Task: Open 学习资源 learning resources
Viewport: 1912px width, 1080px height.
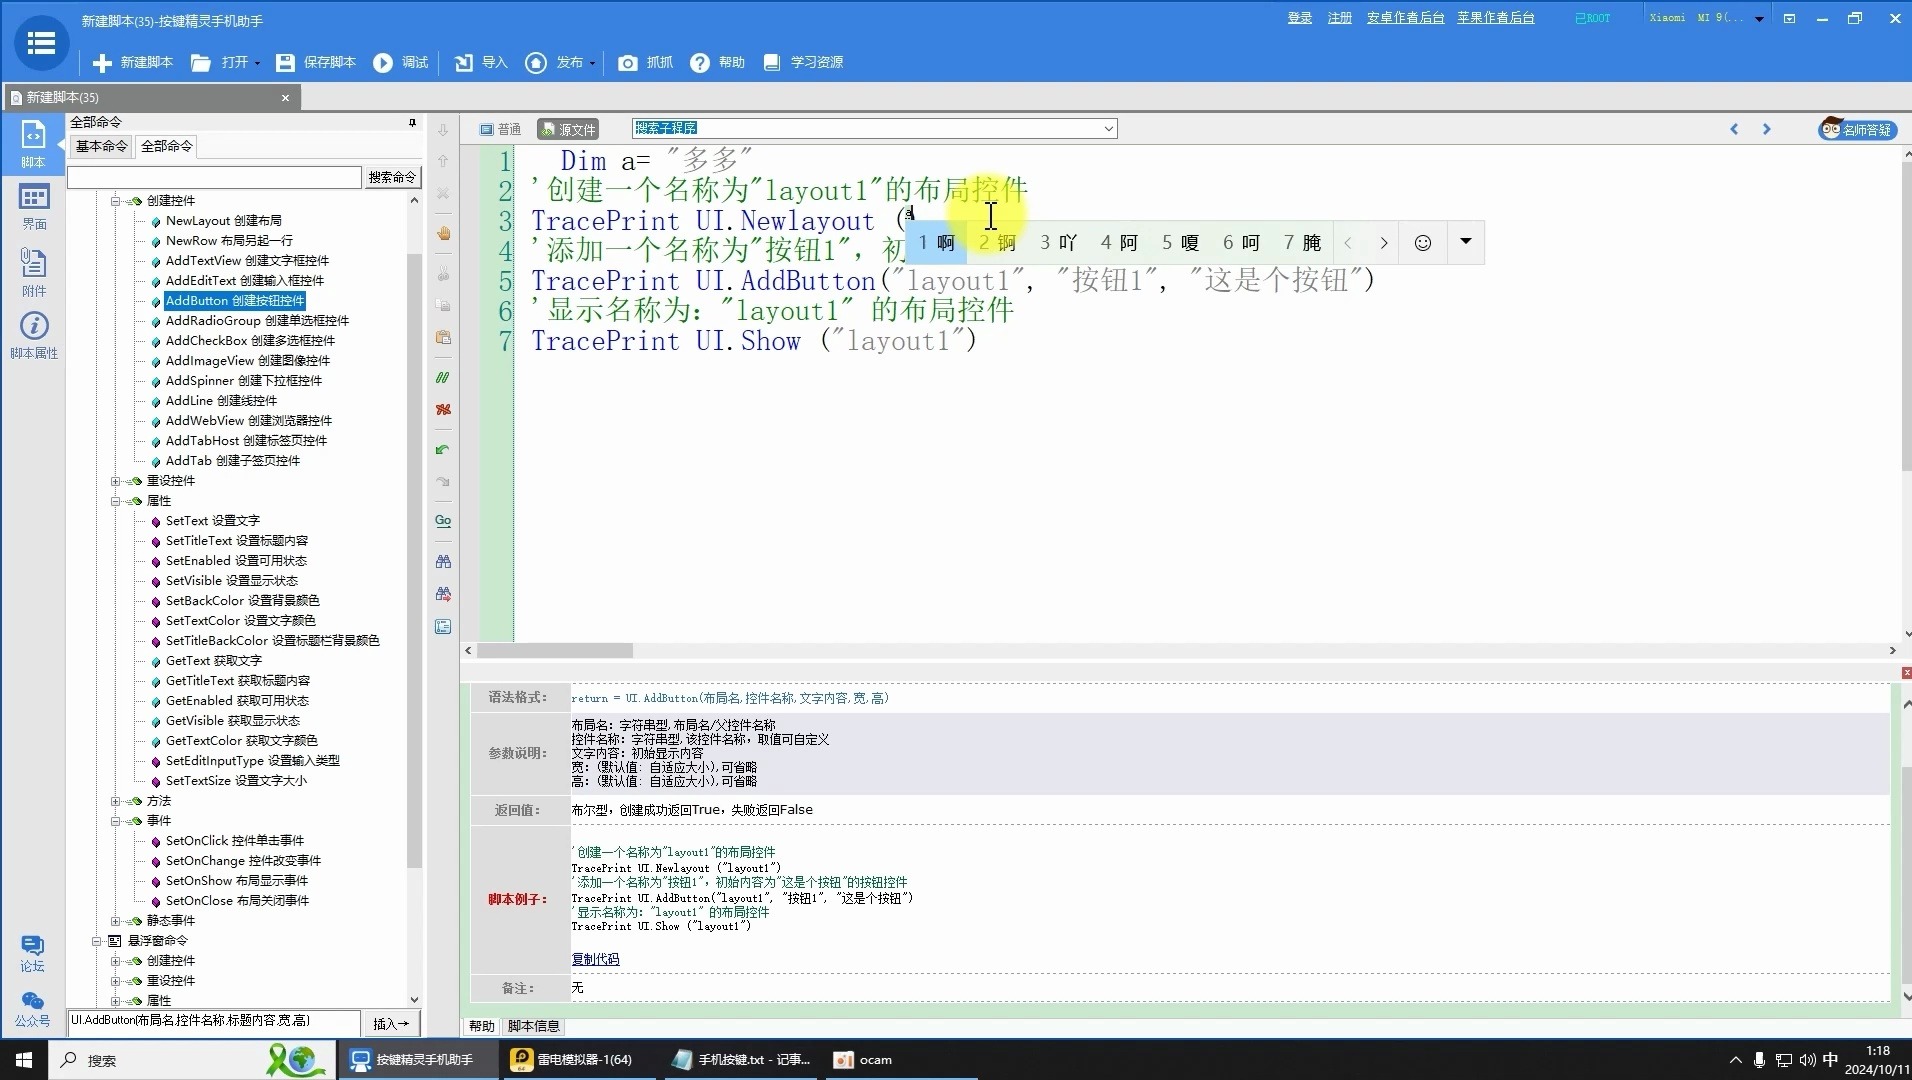Action: point(804,62)
